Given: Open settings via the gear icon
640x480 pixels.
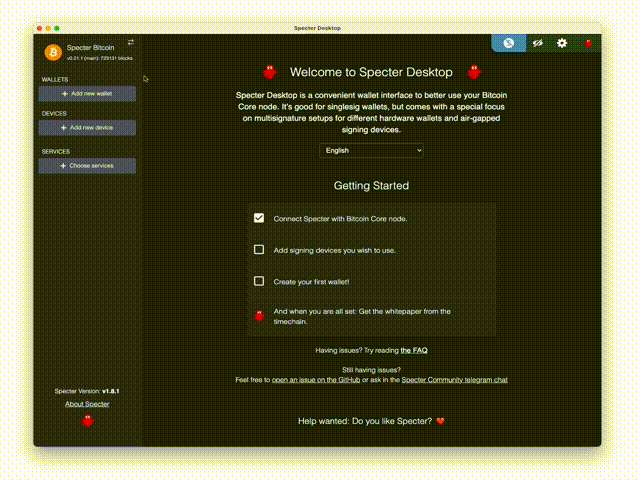Looking at the screenshot, I should [x=562, y=43].
